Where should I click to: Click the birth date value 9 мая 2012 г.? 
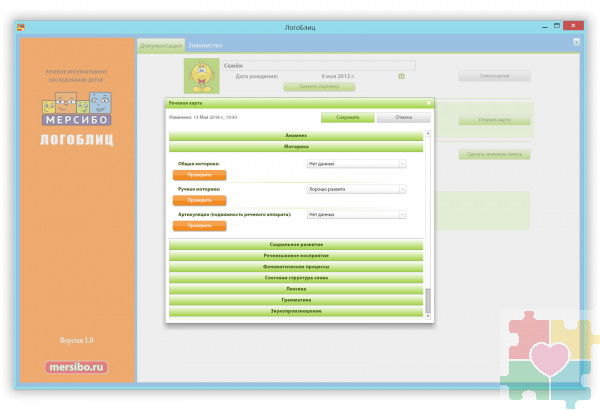point(338,76)
